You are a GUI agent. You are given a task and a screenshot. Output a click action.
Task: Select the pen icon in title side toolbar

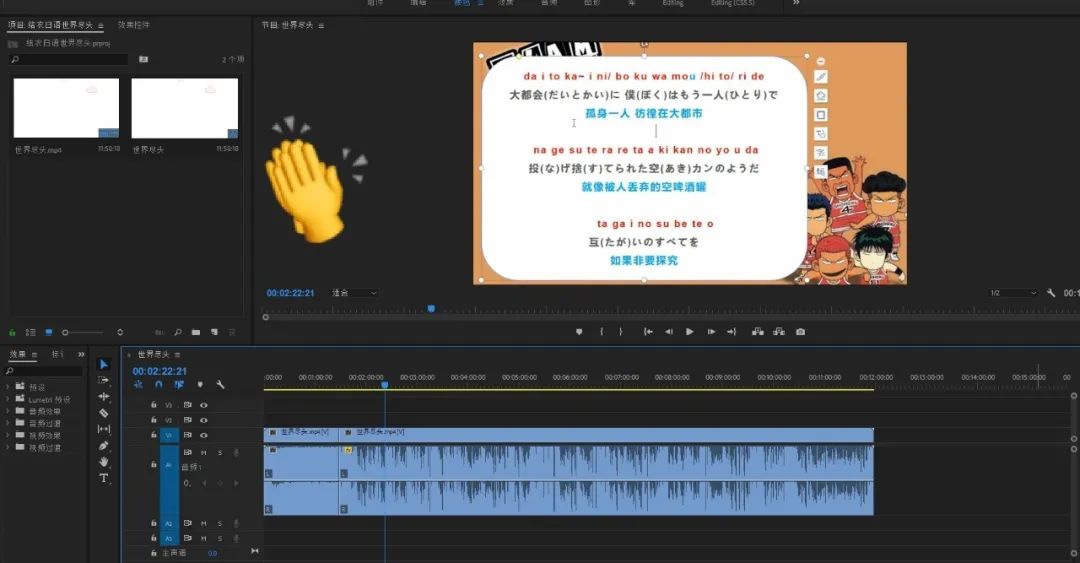click(x=820, y=76)
